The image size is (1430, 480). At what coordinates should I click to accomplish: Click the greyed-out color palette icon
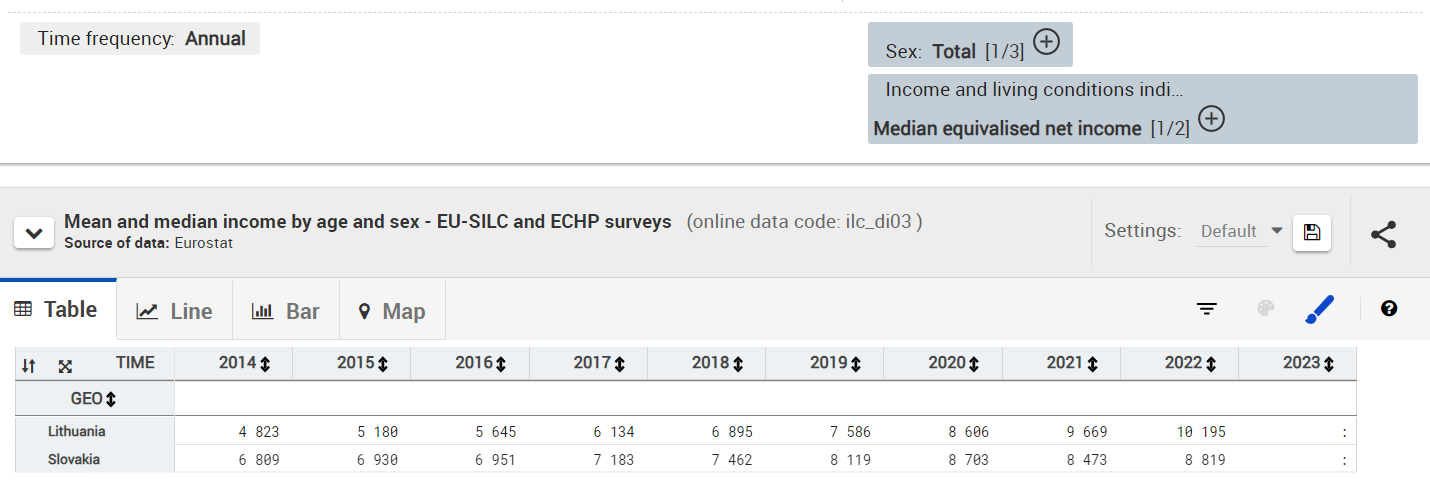pos(1266,309)
